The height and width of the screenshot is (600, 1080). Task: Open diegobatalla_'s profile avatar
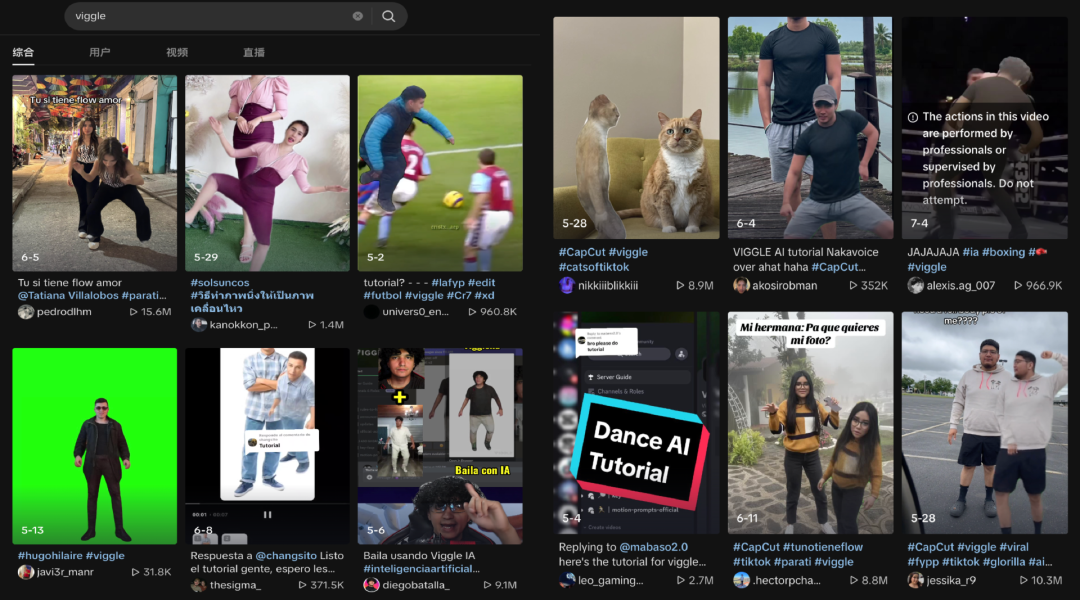click(371, 585)
